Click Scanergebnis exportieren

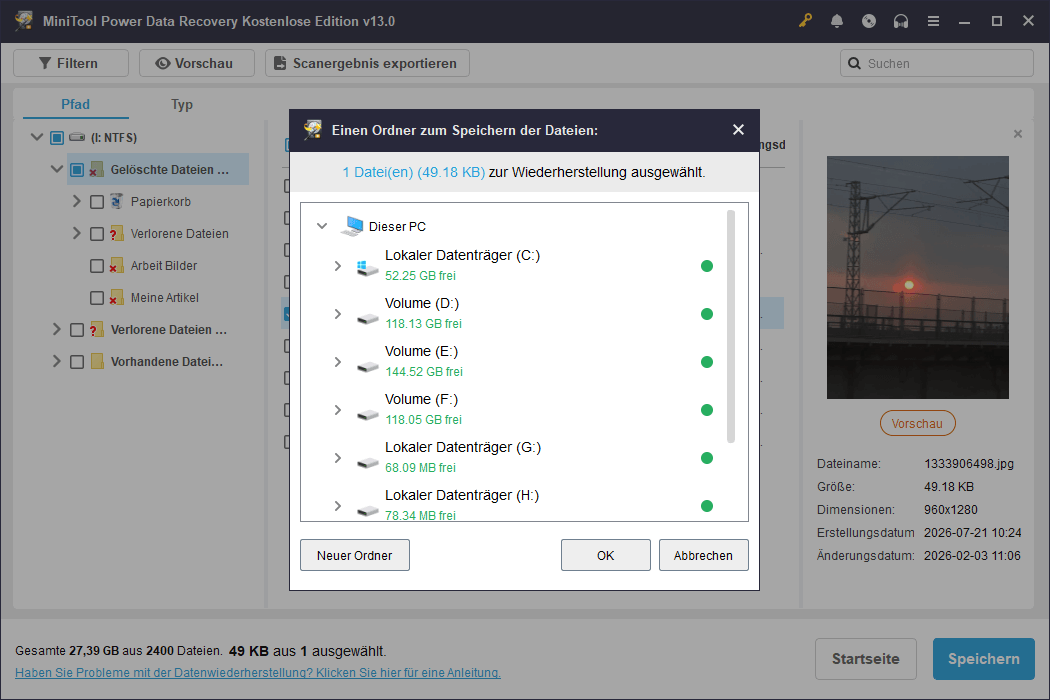[367, 63]
